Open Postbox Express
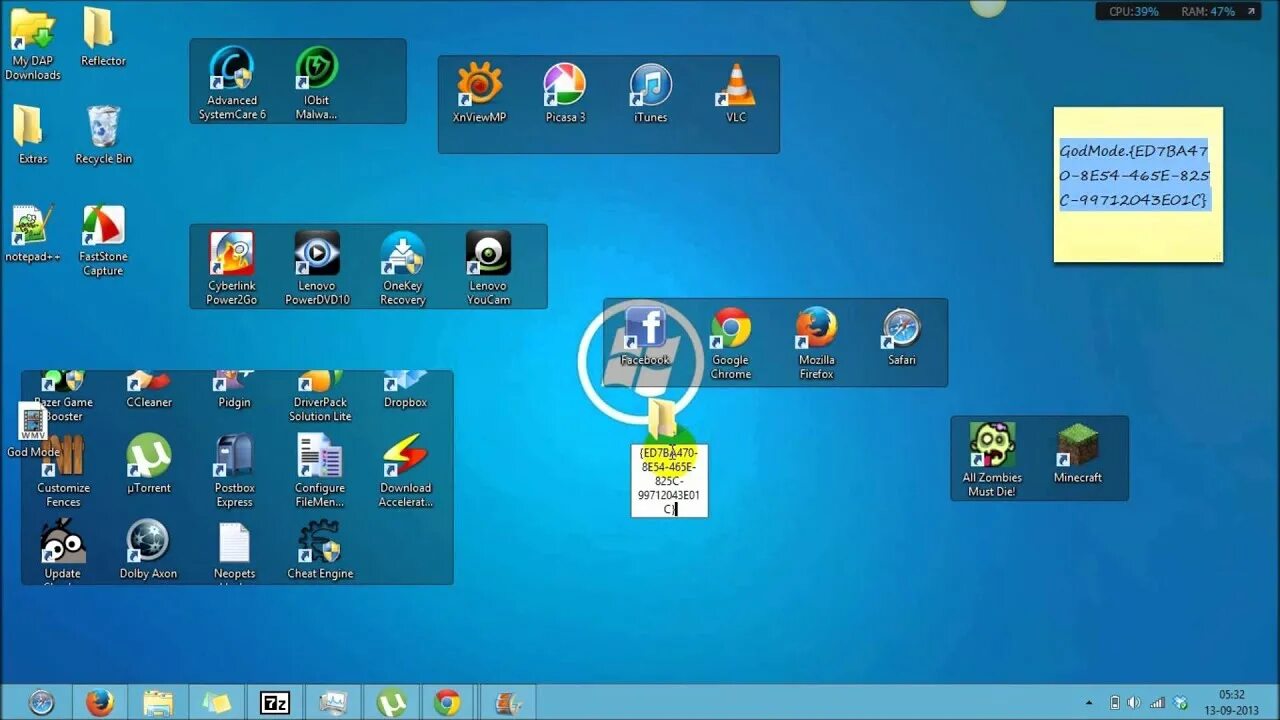This screenshot has height=720, width=1280. coord(234,470)
